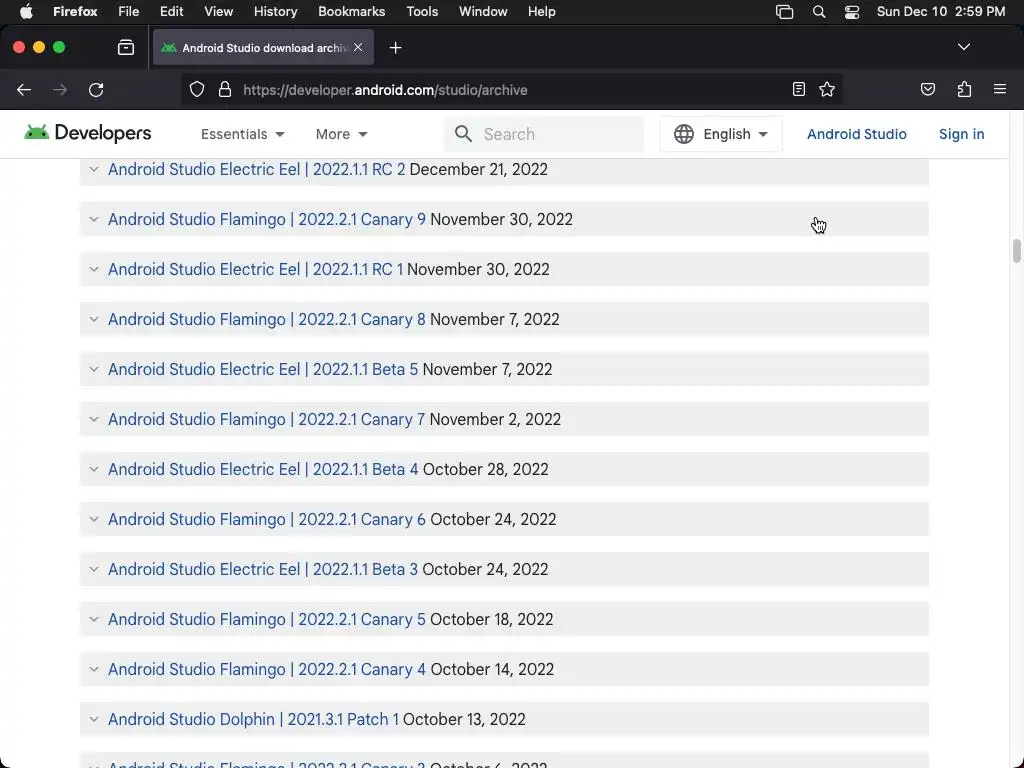1024x768 pixels.
Task: Click the date and time in menu bar
Action: click(941, 12)
